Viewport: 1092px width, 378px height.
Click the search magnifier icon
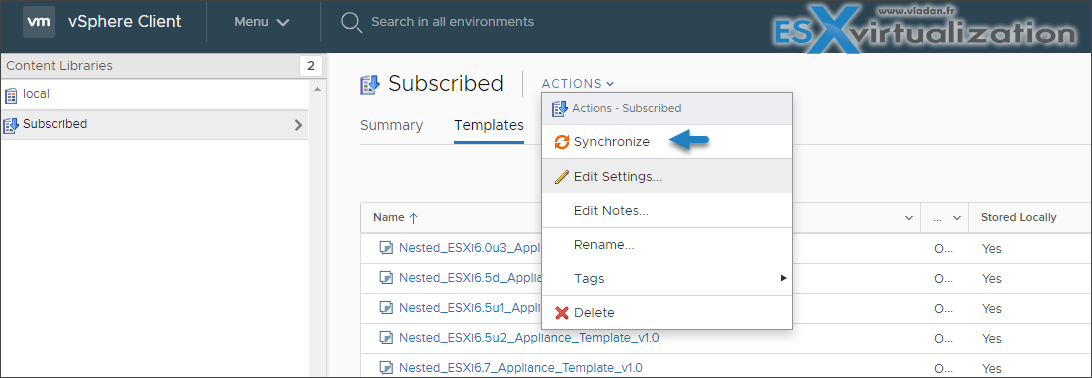[x=350, y=22]
